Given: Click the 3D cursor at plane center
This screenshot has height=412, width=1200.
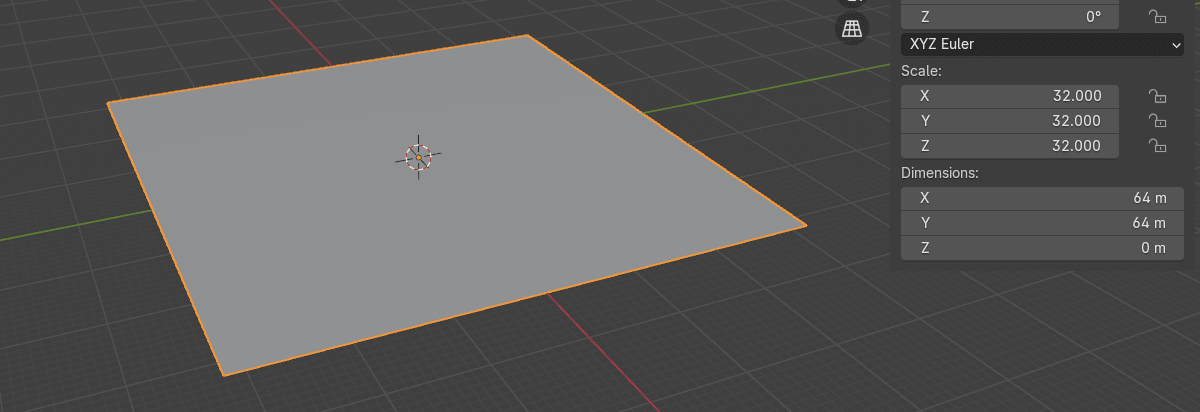Looking at the screenshot, I should 418,156.
